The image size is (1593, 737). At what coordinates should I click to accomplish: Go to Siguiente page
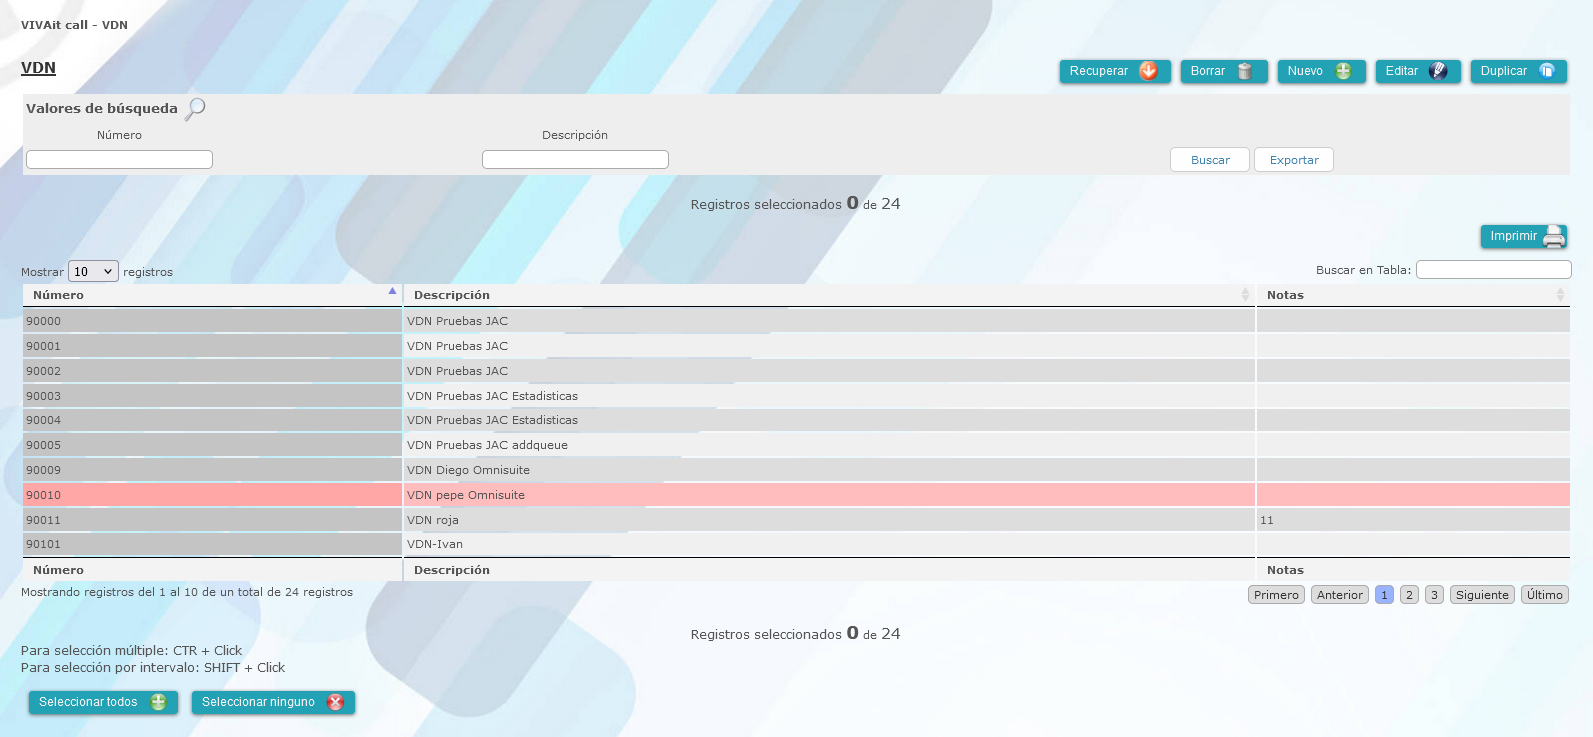pos(1482,595)
